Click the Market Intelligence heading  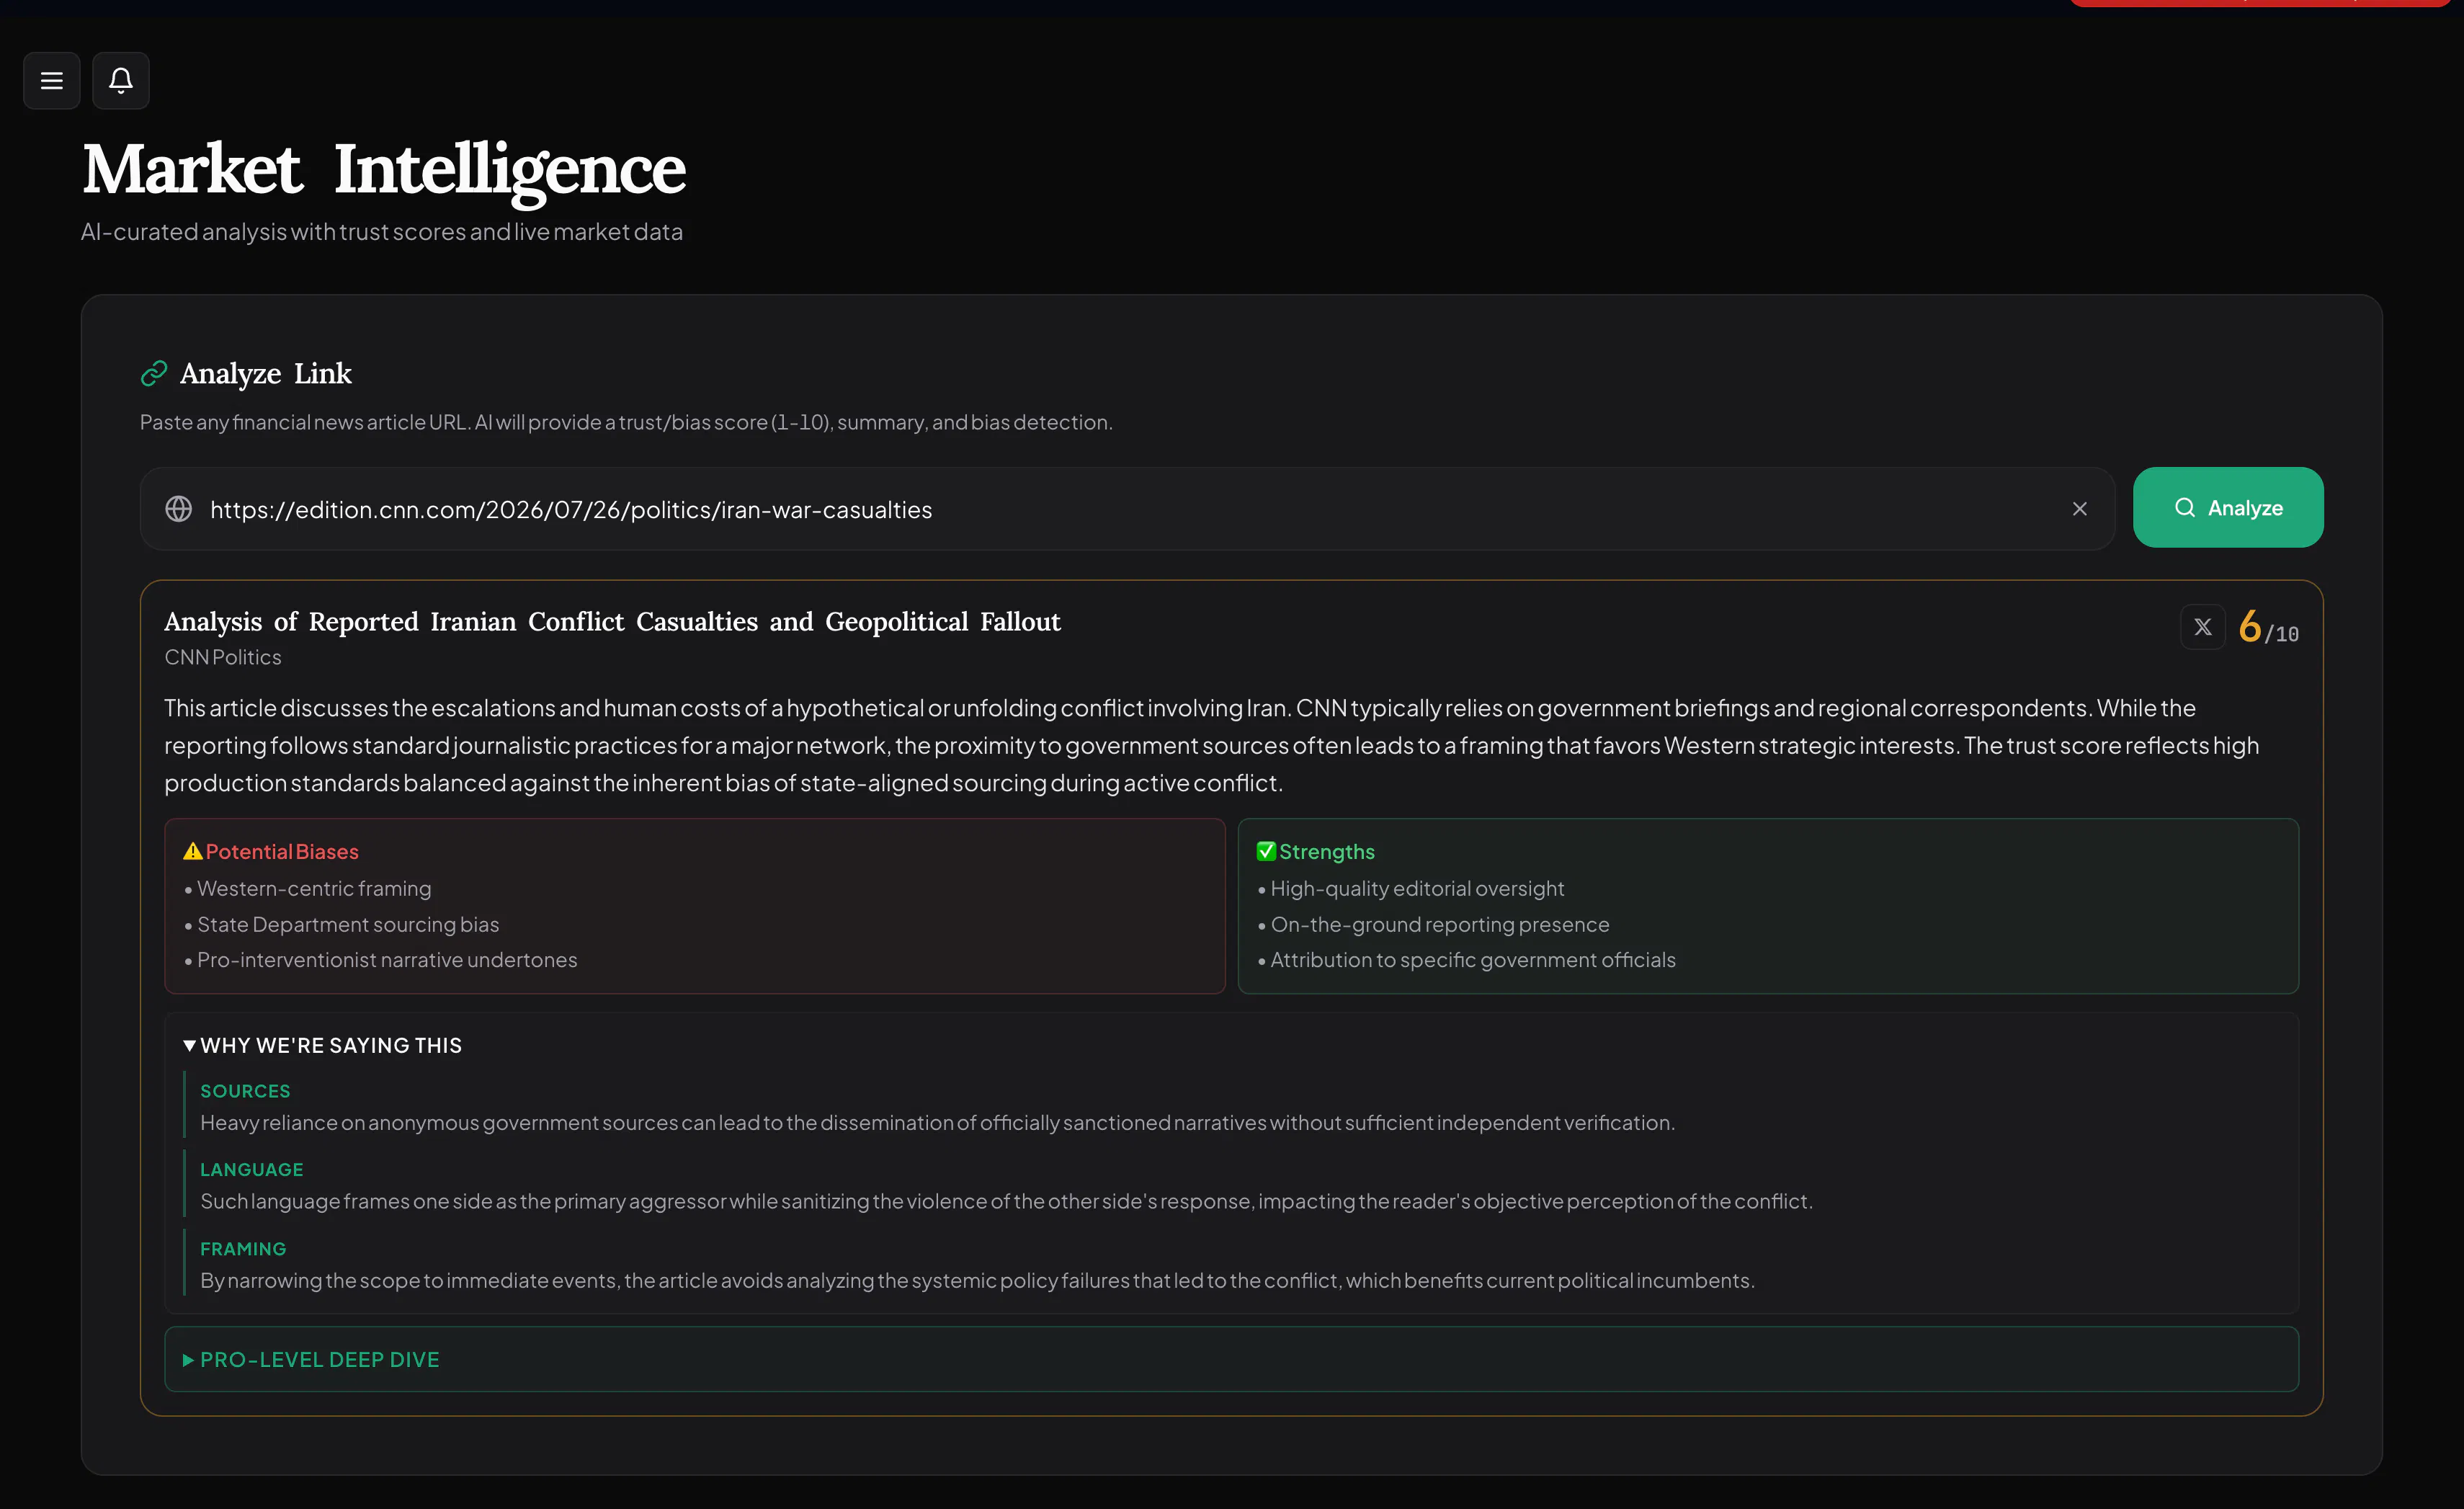tap(384, 169)
